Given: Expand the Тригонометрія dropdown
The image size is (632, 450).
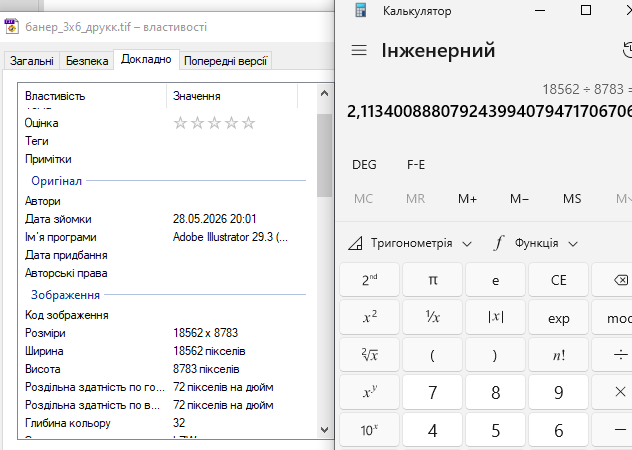Looking at the screenshot, I should click(410, 243).
